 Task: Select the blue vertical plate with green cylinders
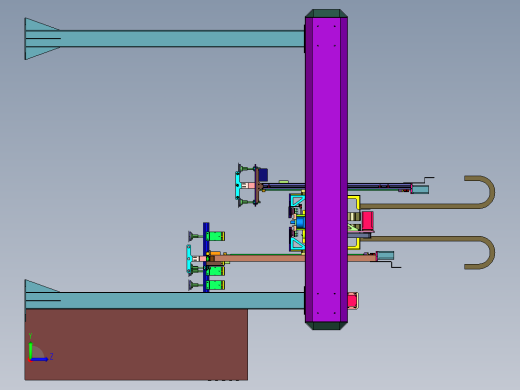(206, 257)
